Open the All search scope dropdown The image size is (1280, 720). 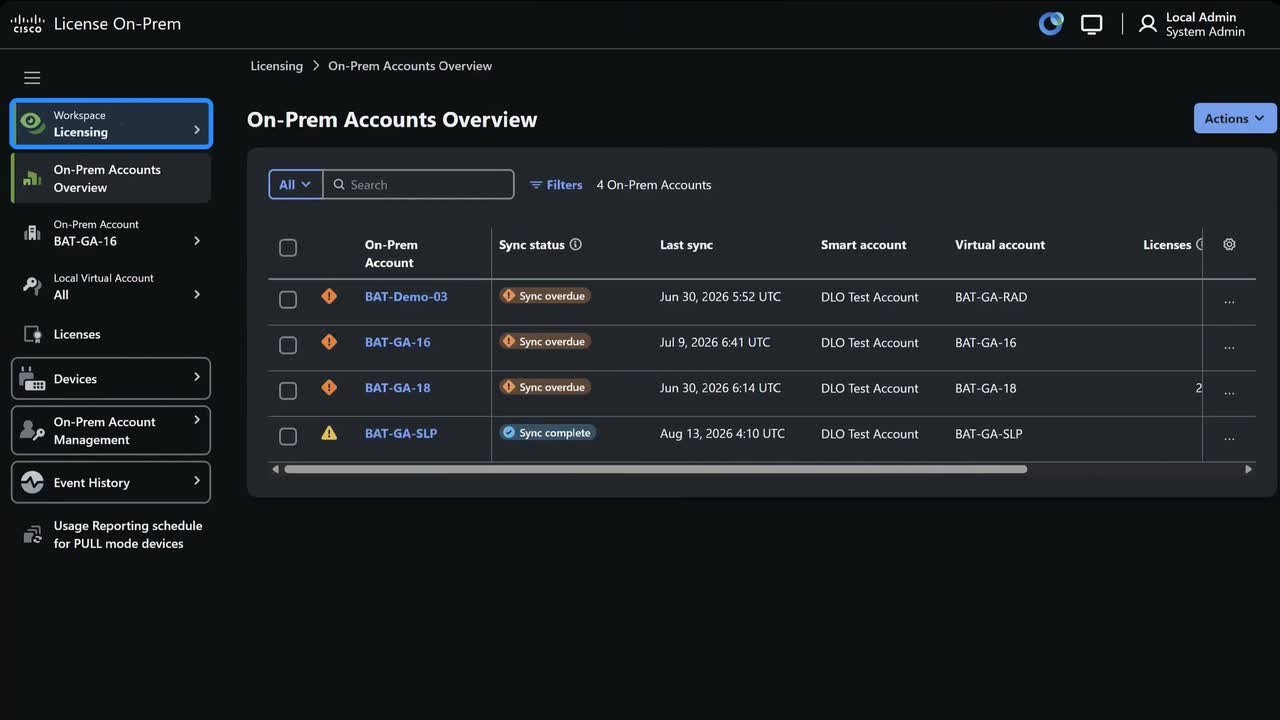click(296, 184)
